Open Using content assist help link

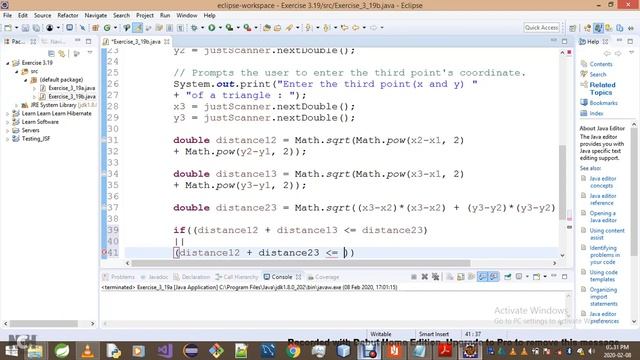point(607,234)
